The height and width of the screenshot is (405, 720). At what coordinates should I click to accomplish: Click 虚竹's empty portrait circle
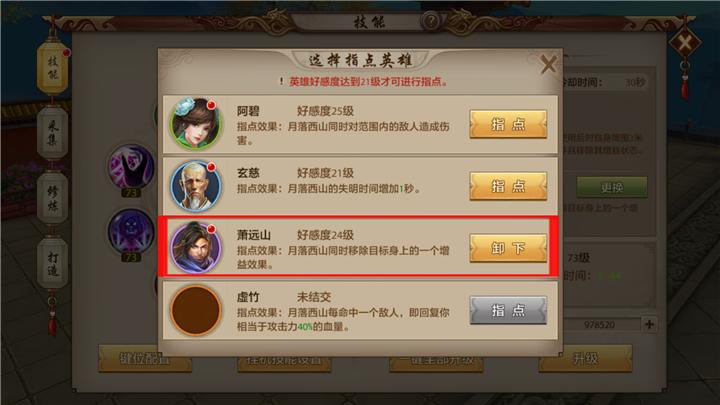click(196, 310)
